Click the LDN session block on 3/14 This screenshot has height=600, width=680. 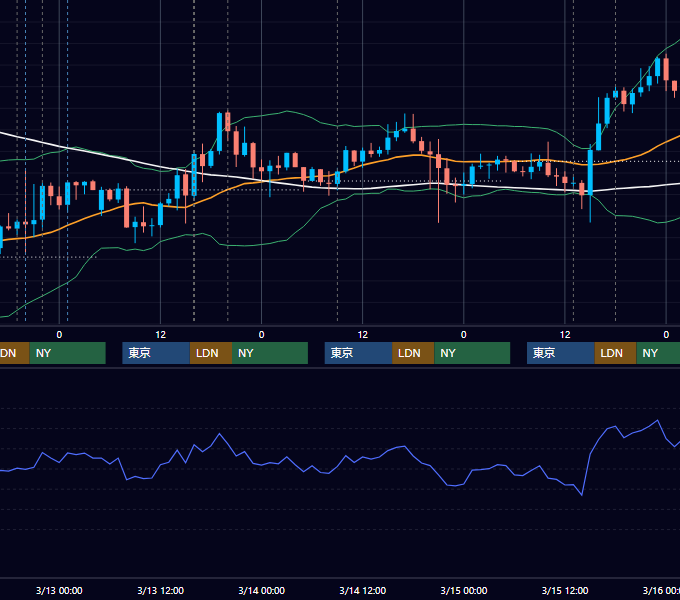[x=413, y=353]
